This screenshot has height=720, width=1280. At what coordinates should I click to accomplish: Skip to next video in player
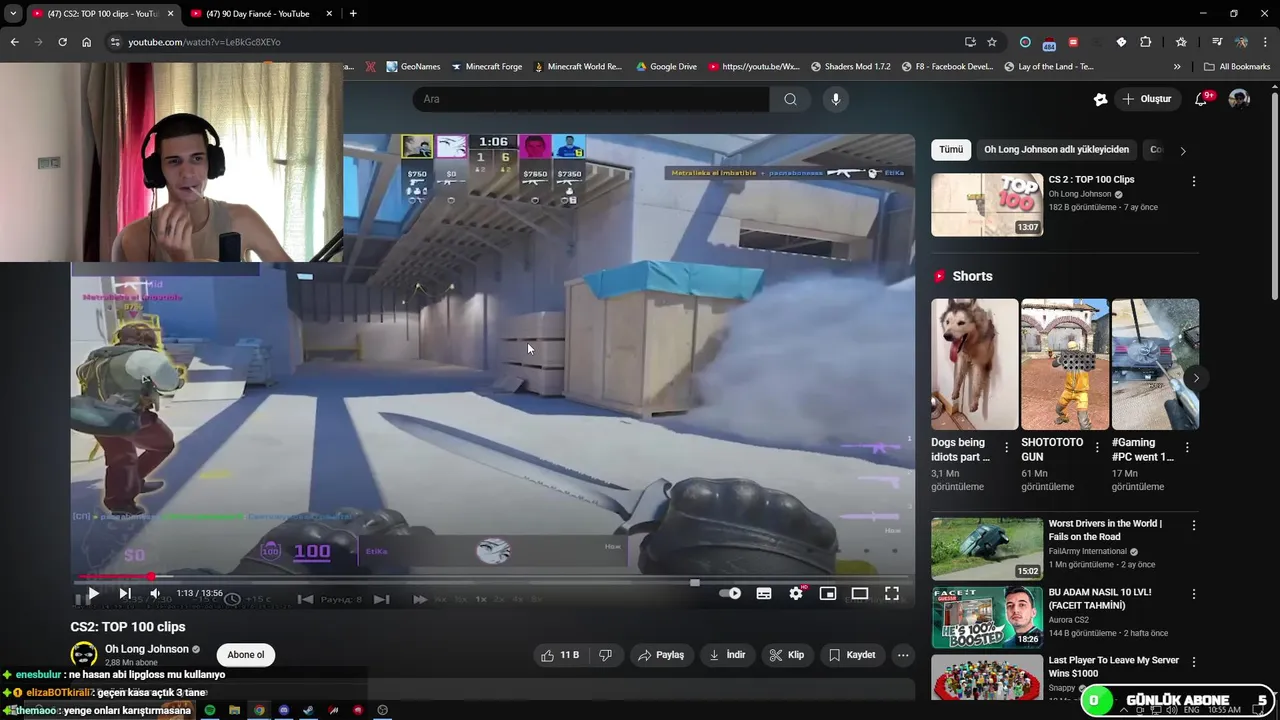click(x=125, y=593)
